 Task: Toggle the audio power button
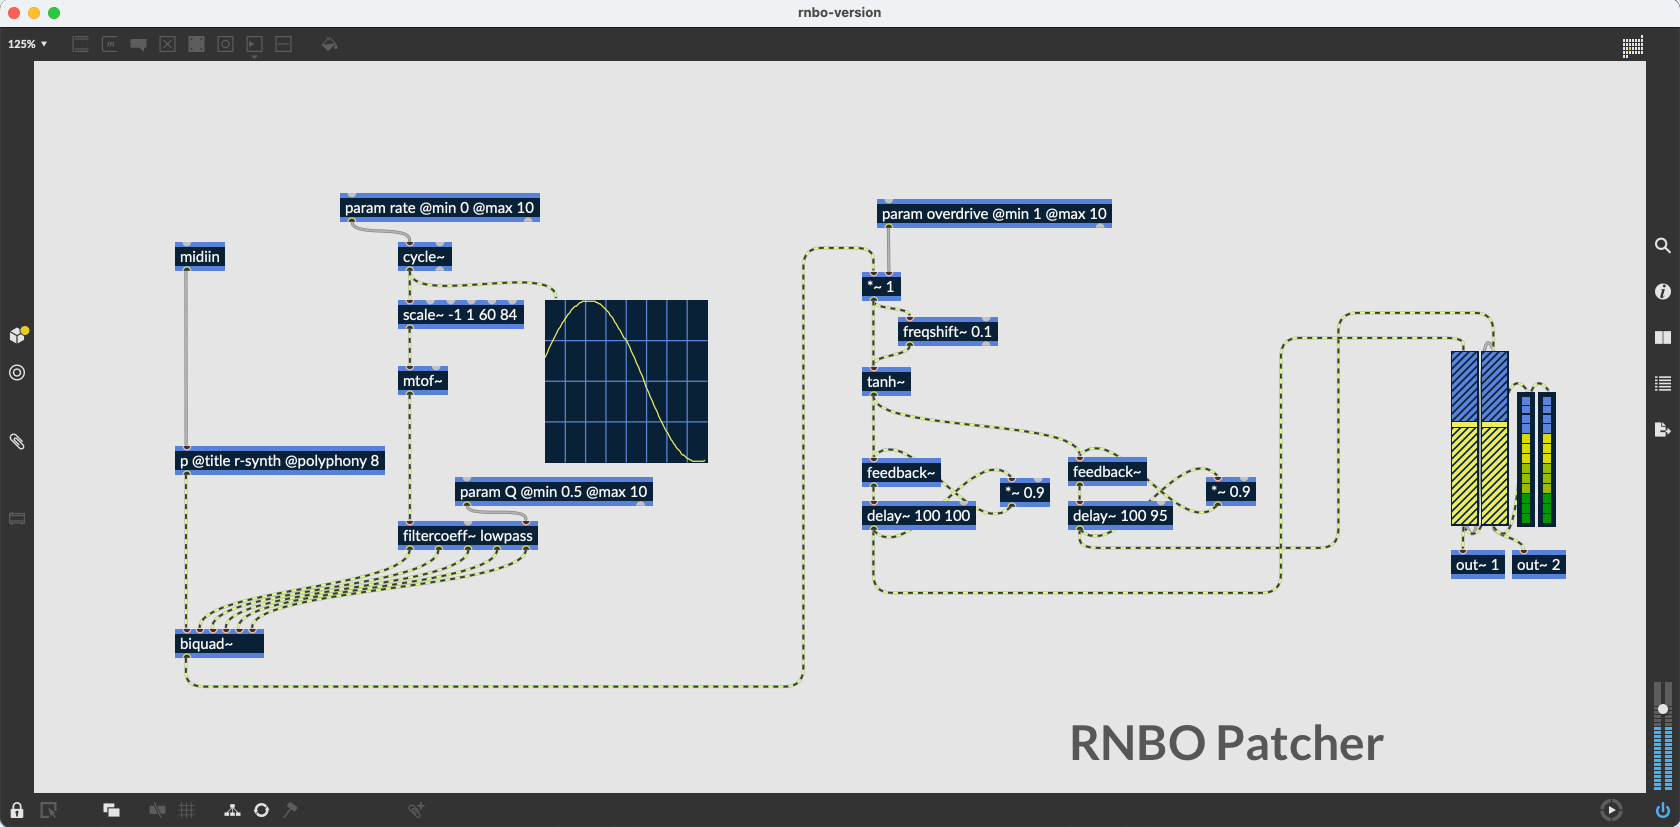pyautogui.click(x=1662, y=810)
